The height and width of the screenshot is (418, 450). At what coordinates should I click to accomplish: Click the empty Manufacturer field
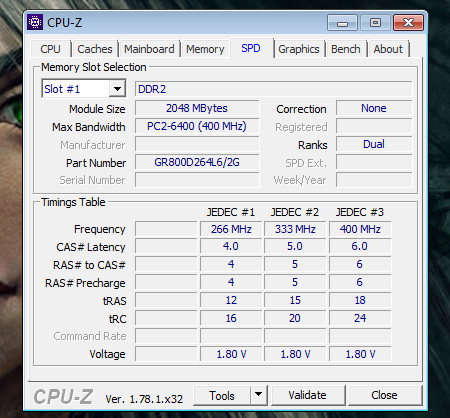click(x=197, y=145)
